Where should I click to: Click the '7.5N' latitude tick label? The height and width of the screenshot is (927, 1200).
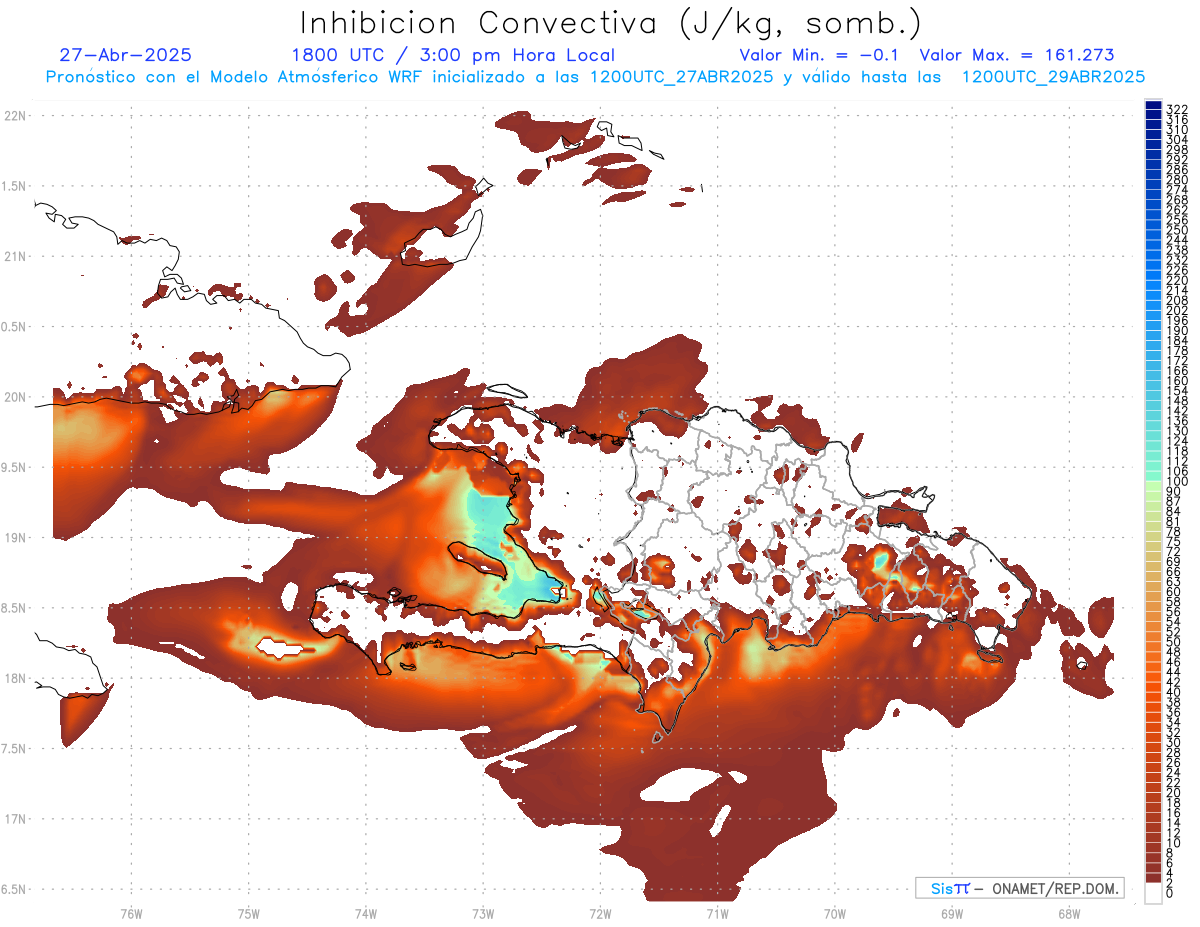point(14,748)
